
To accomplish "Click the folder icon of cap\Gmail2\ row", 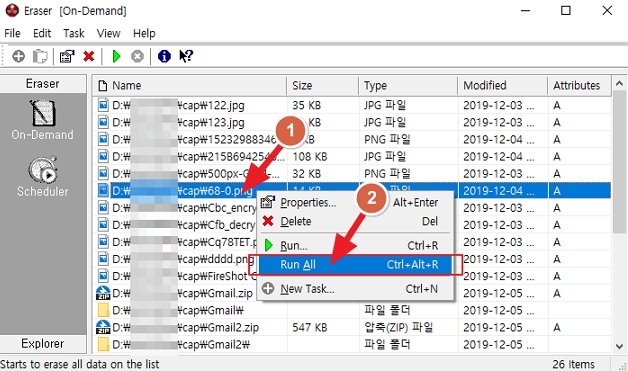I will tap(103, 344).
